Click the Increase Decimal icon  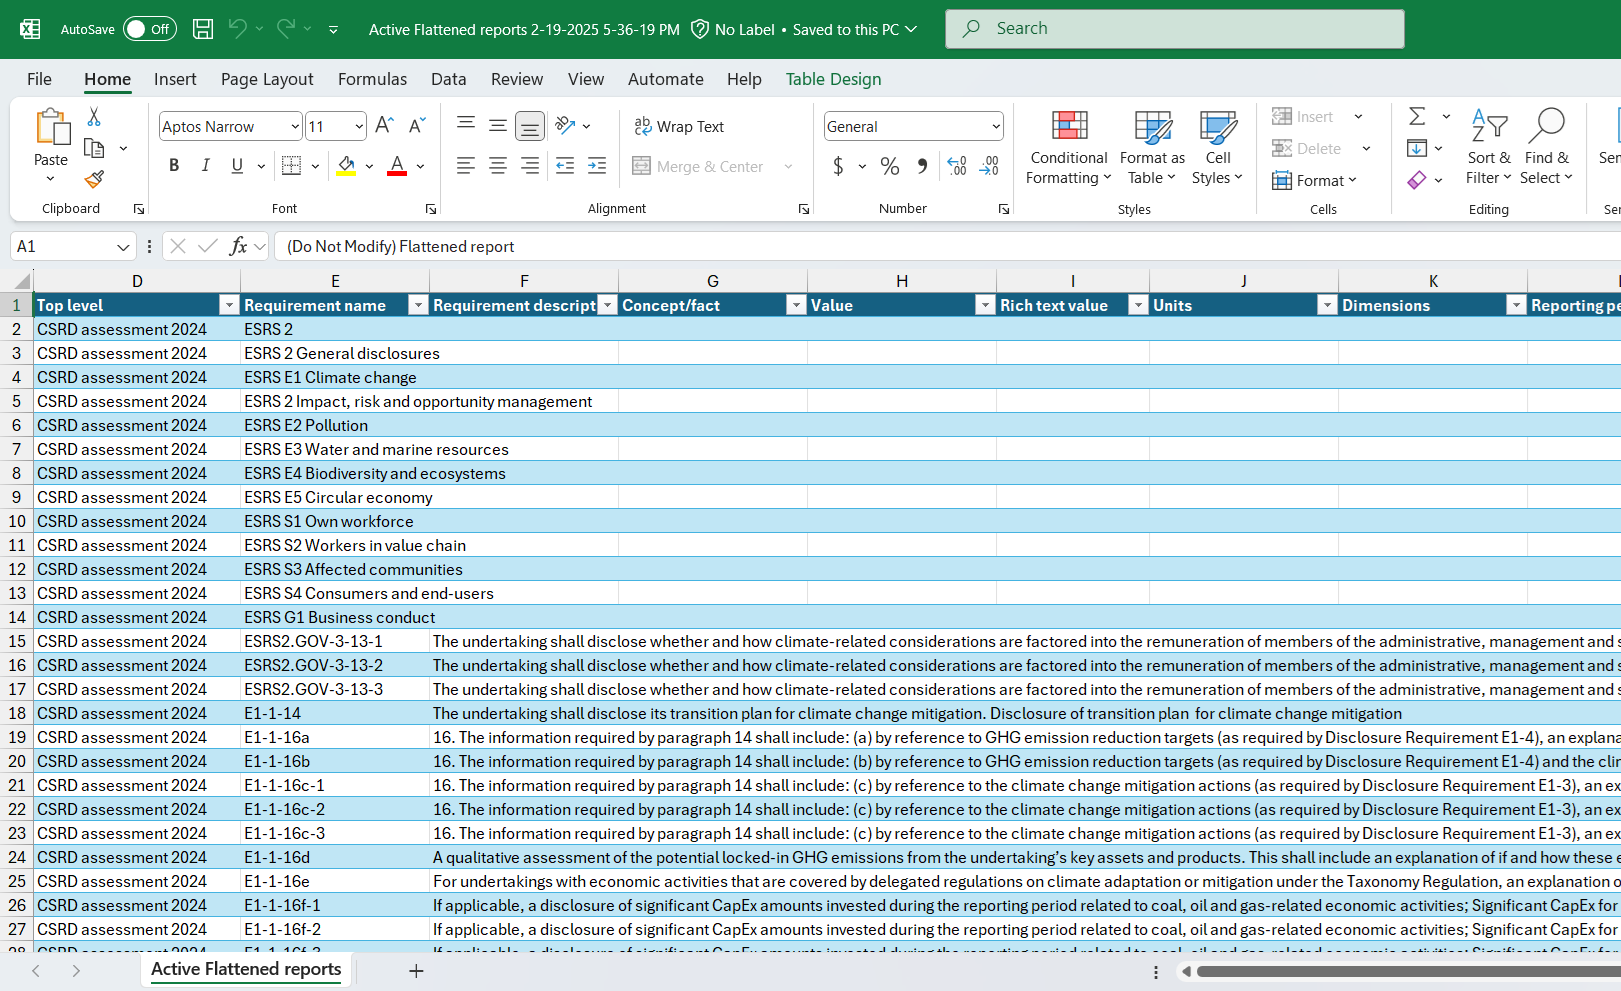957,166
